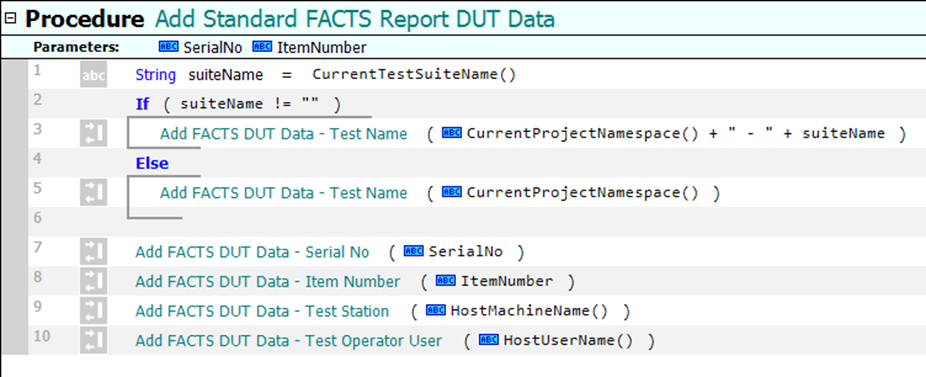
Task: Click the call icon beside Test Station step
Action: 93,311
